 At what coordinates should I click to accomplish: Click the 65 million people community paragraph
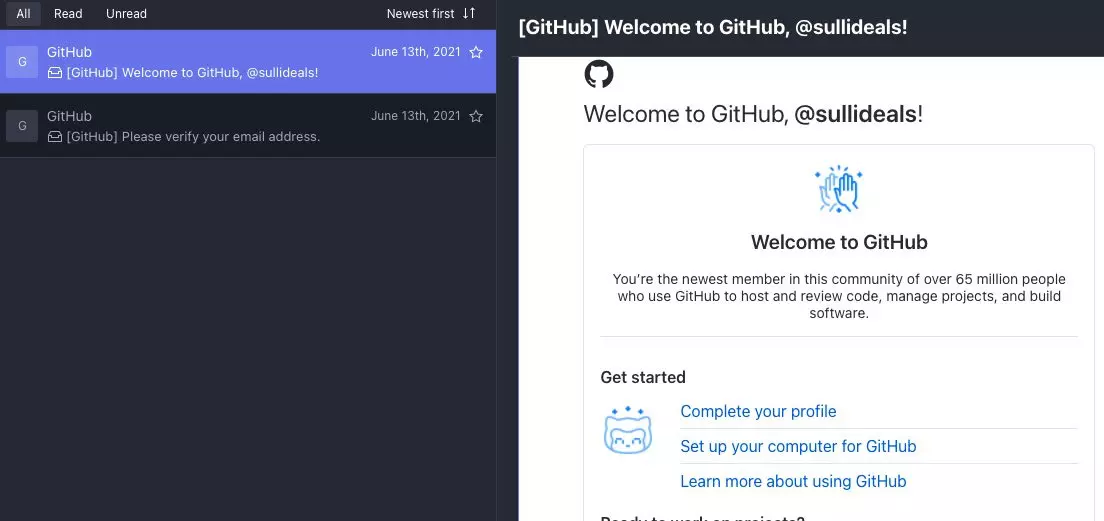click(839, 296)
